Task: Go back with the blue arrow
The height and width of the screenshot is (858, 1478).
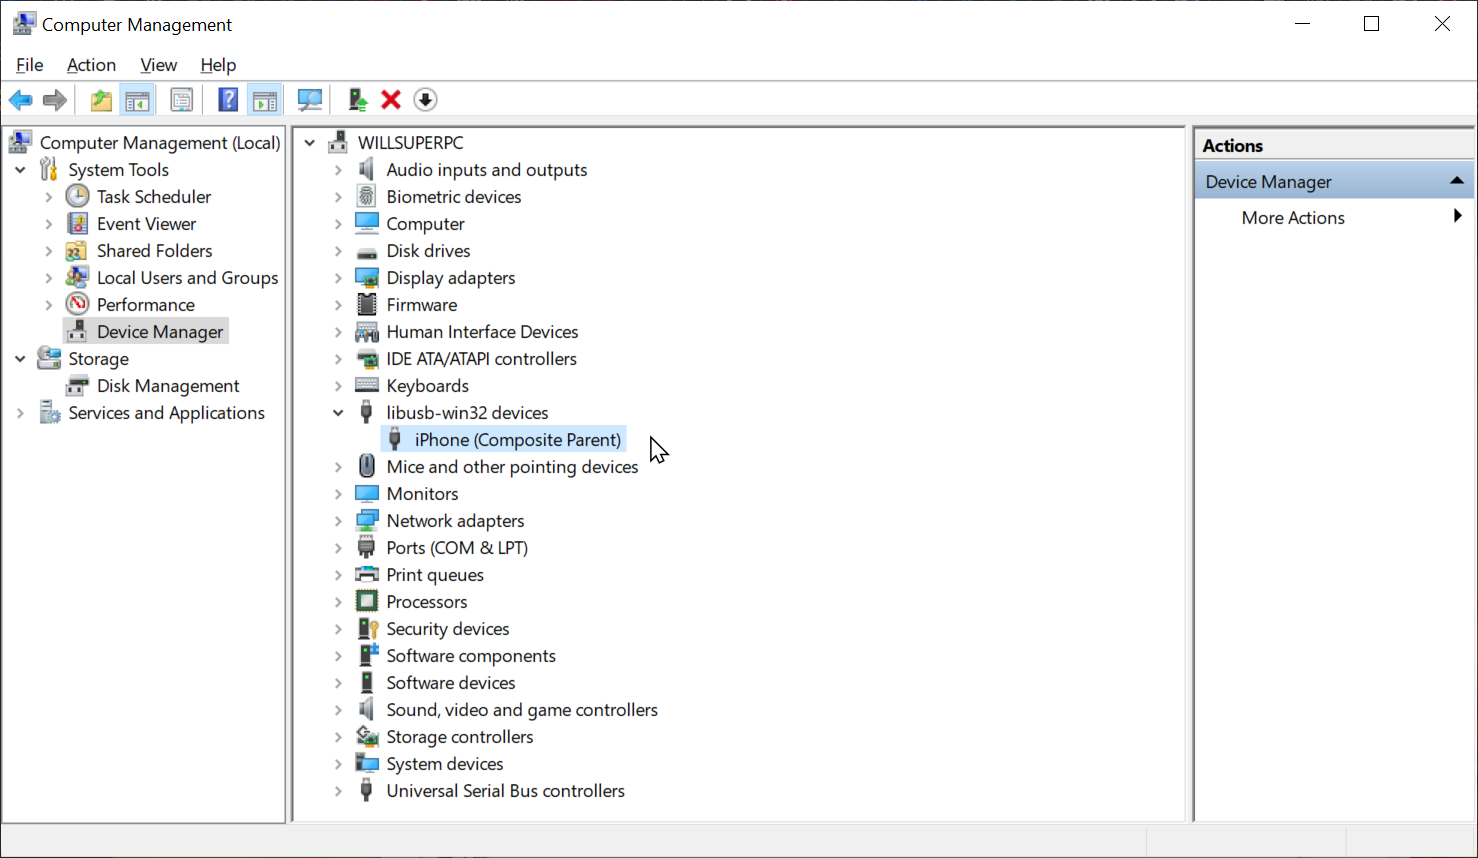Action: click(x=20, y=100)
